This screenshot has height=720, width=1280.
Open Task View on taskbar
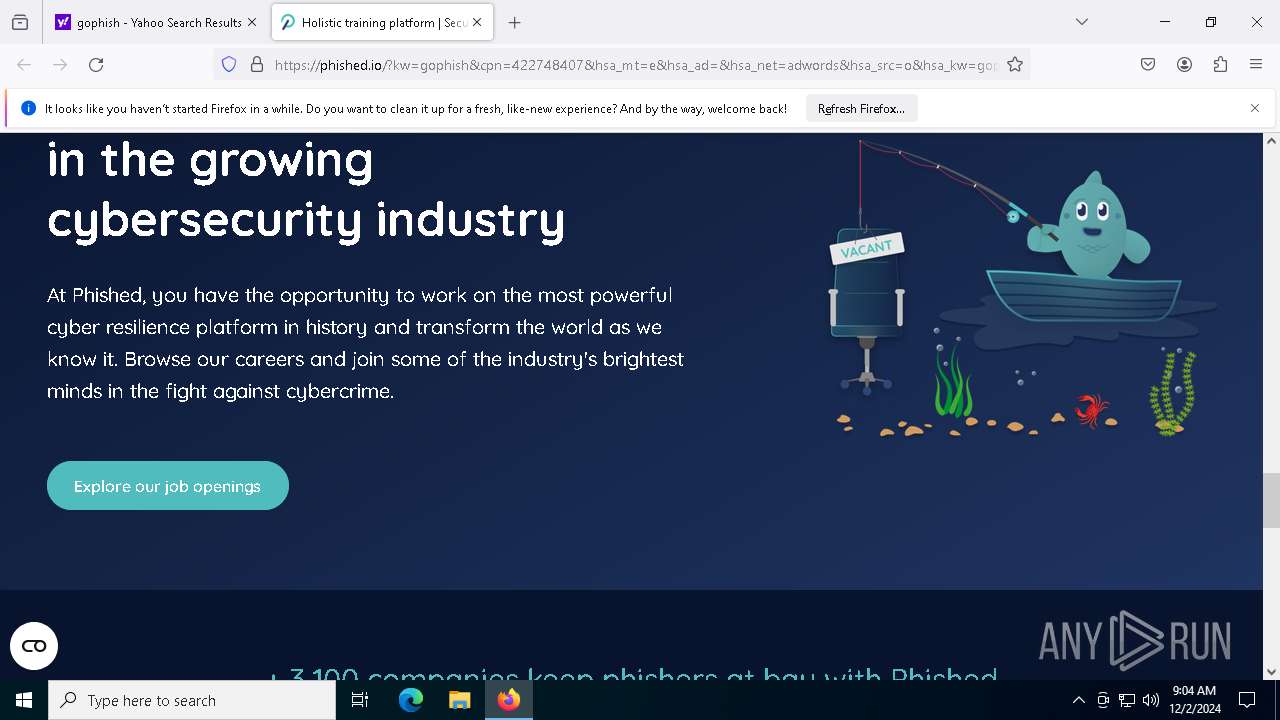coord(360,700)
